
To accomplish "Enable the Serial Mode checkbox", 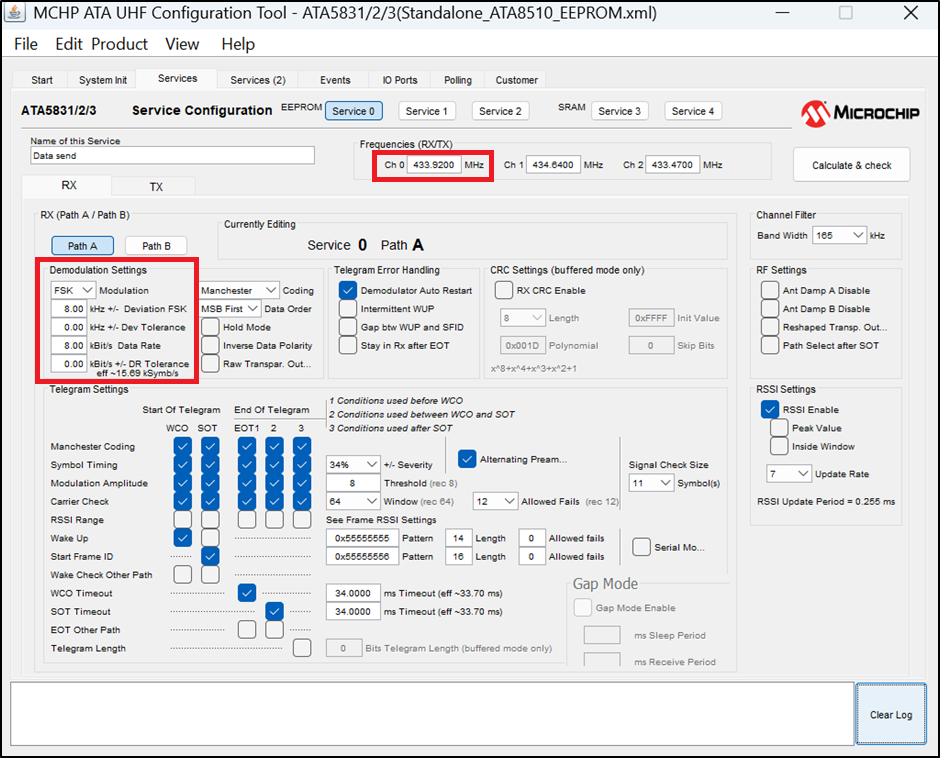I will point(641,547).
